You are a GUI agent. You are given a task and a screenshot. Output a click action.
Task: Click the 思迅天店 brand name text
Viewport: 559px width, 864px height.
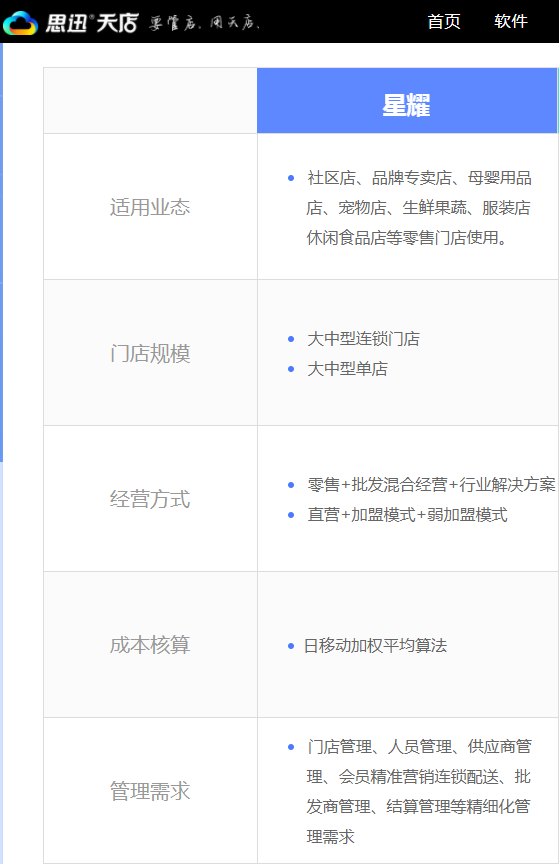pyautogui.click(x=92, y=23)
